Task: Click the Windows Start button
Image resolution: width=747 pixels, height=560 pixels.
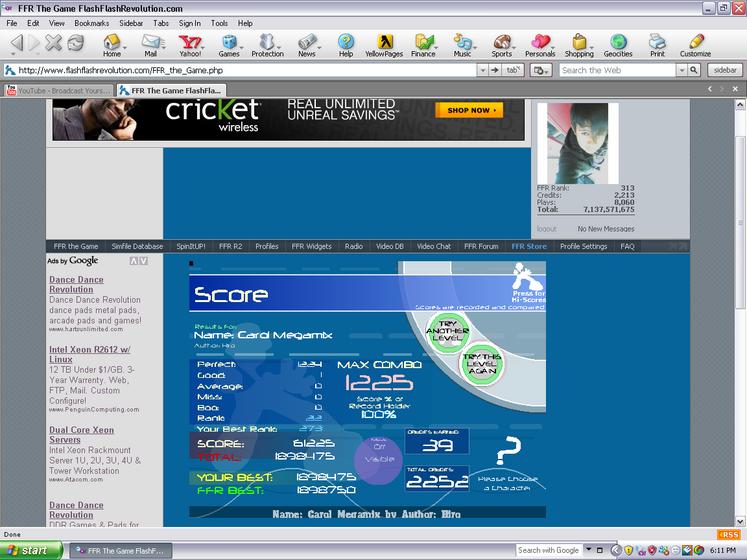Action: (x=30, y=550)
